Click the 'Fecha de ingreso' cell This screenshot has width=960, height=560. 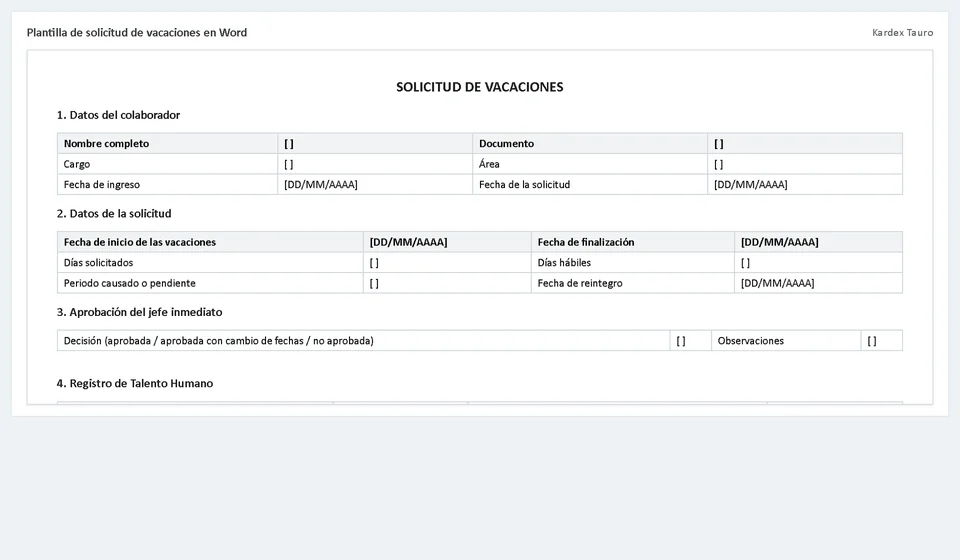tap(167, 184)
